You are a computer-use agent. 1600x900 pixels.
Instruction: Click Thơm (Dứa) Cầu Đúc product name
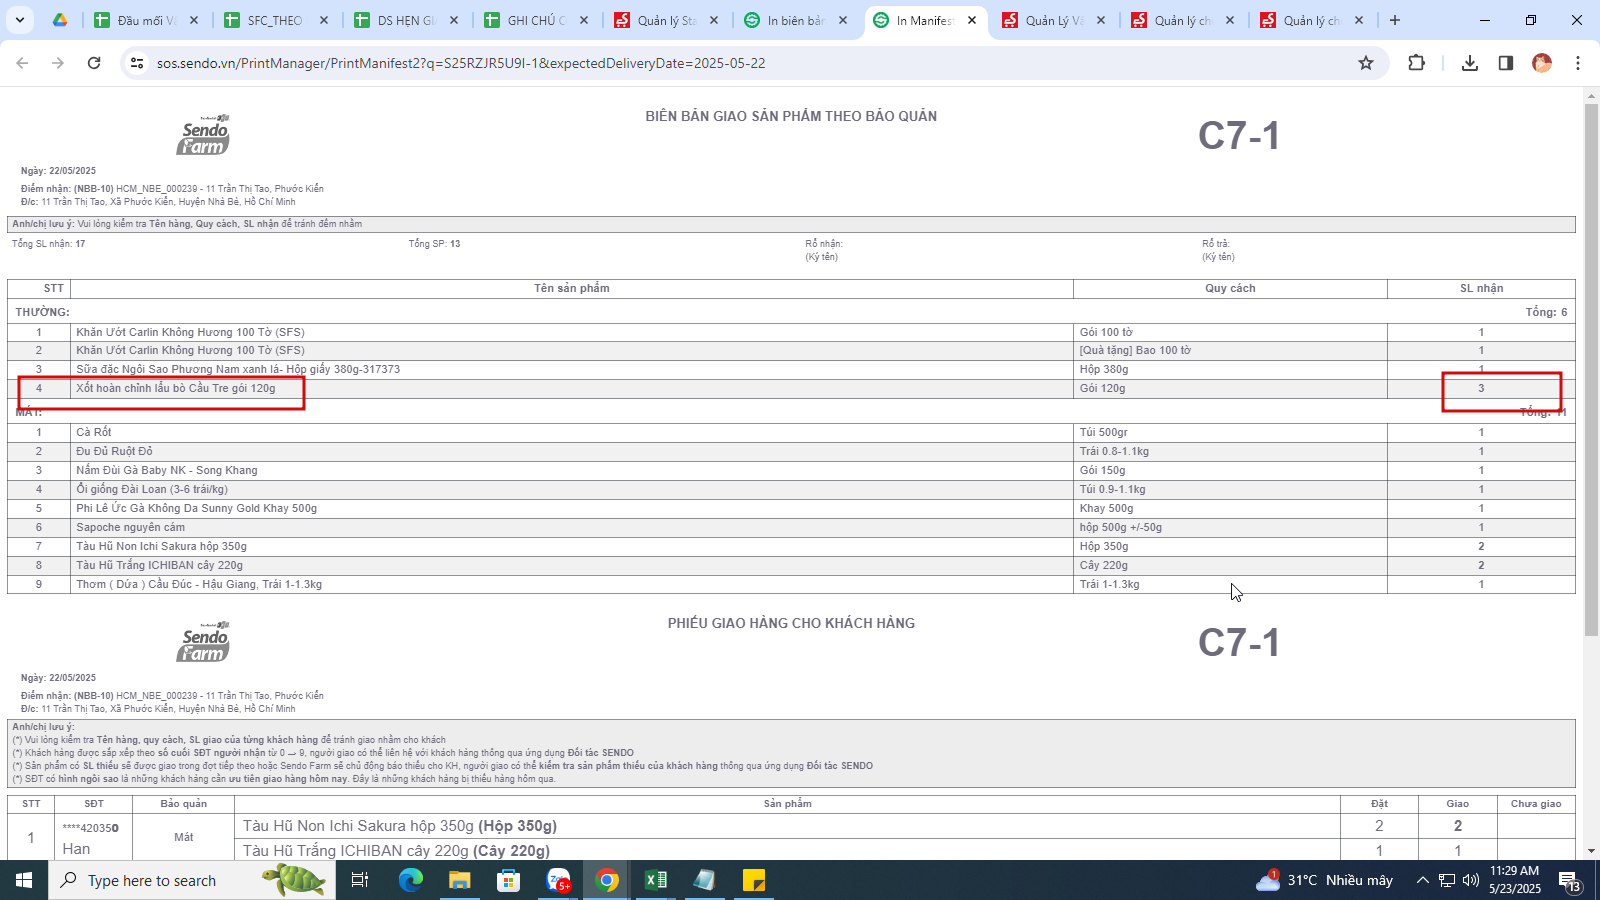click(199, 584)
